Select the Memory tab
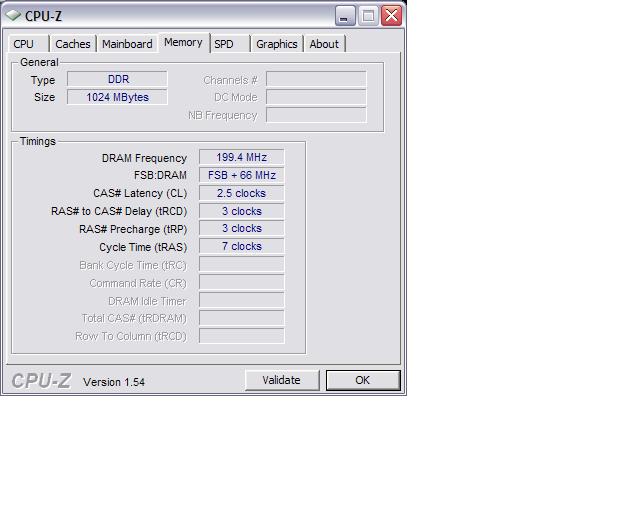Image resolution: width=640 pixels, height=512 pixels. pos(184,42)
